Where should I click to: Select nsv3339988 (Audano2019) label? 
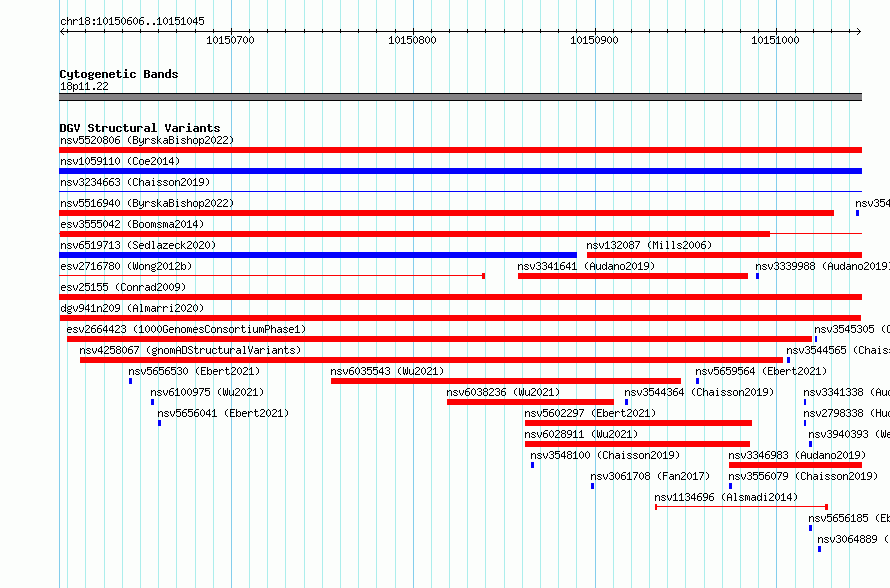822,266
